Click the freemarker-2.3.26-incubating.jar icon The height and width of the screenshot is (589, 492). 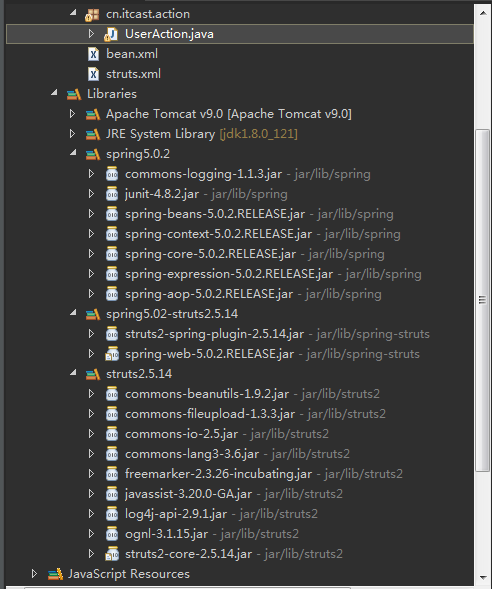(x=112, y=474)
